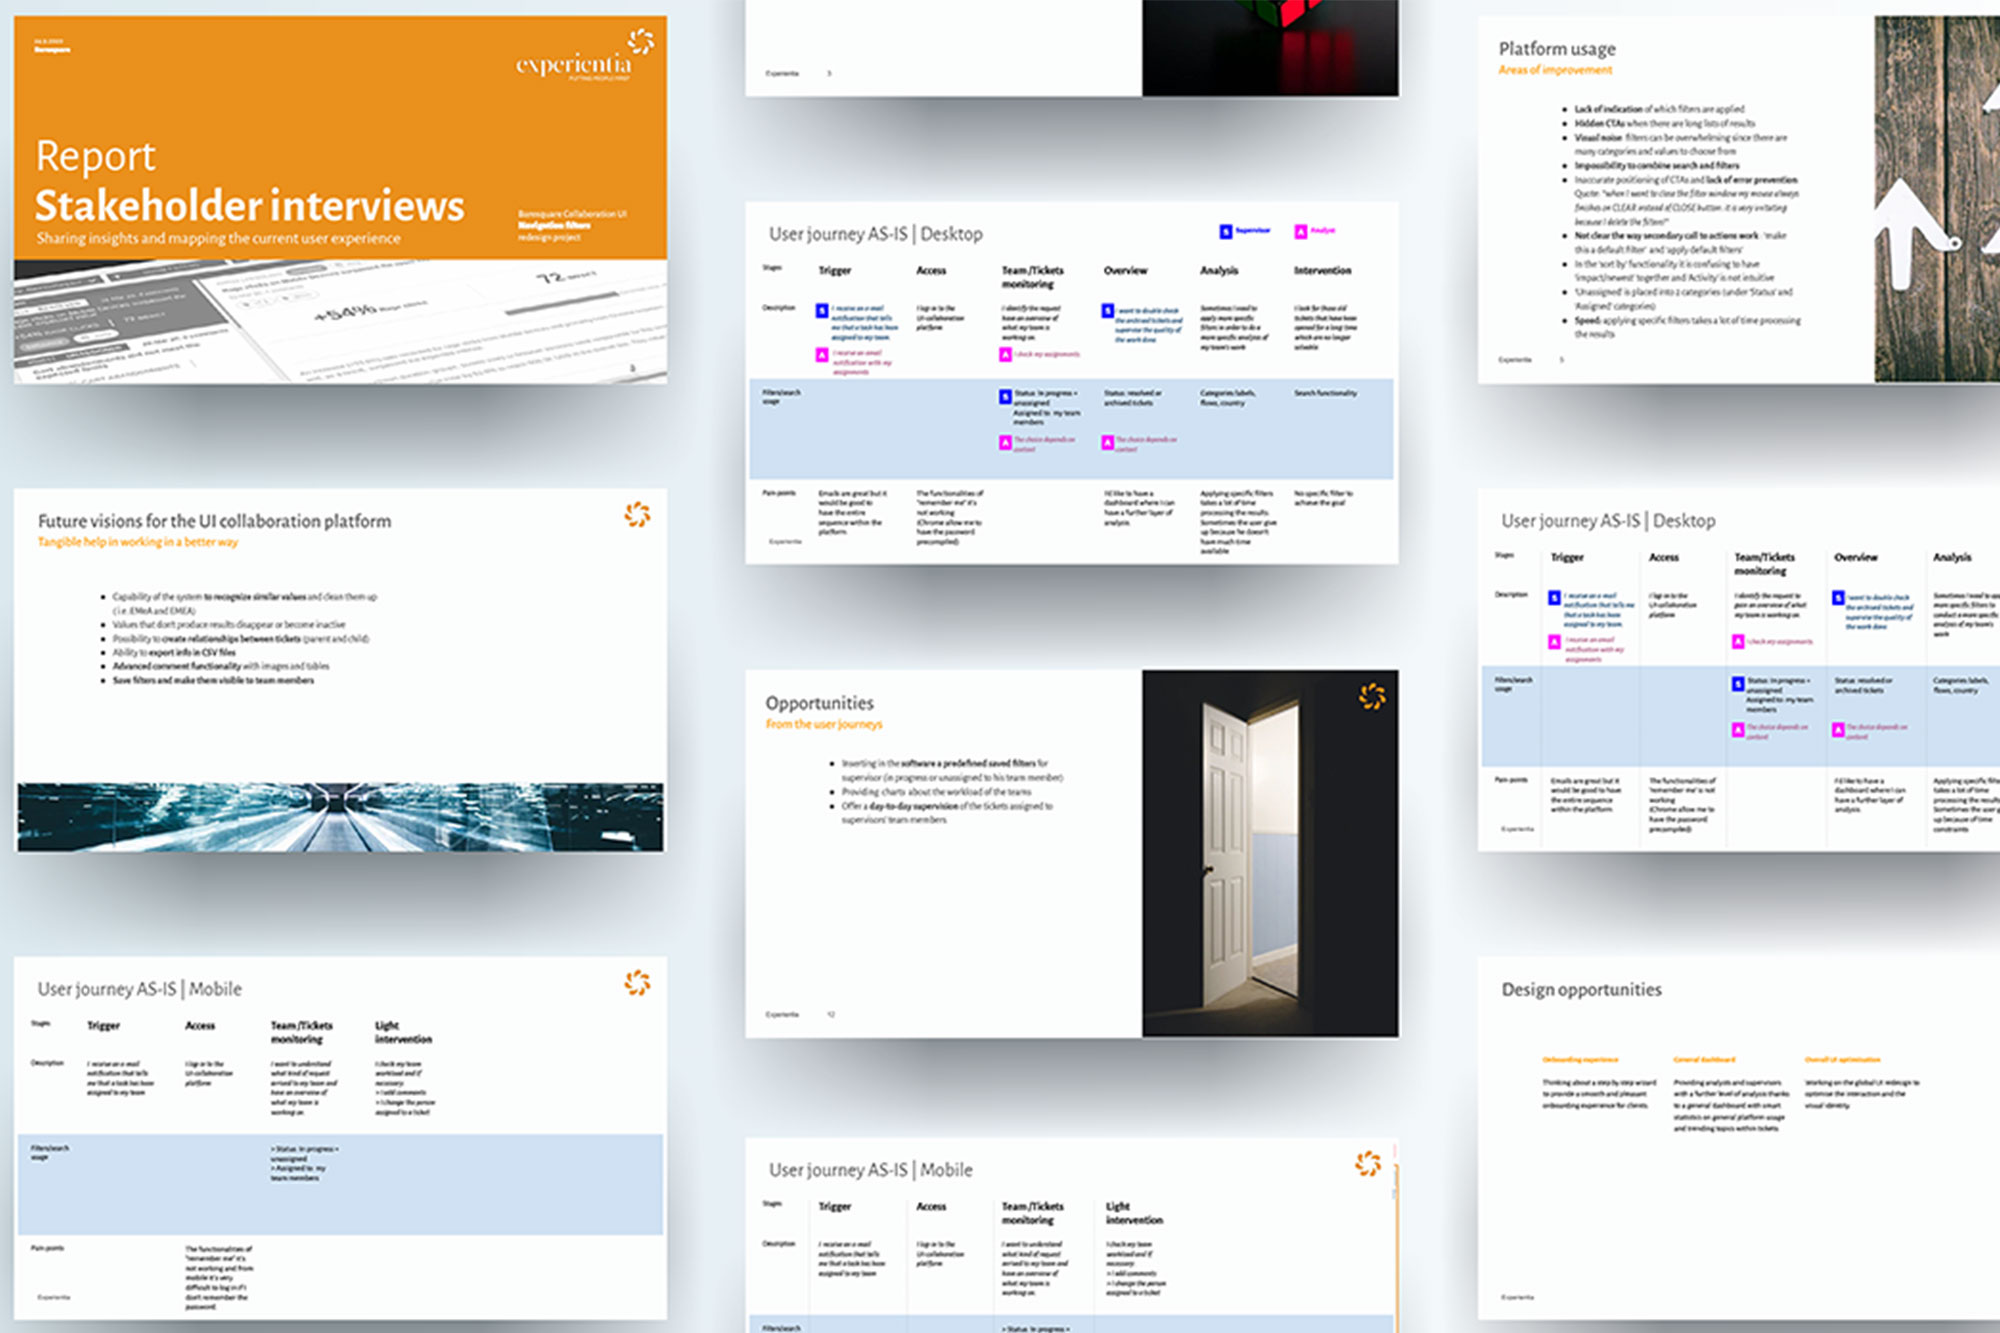
Task: Click the open door photo
Action: 1269,853
